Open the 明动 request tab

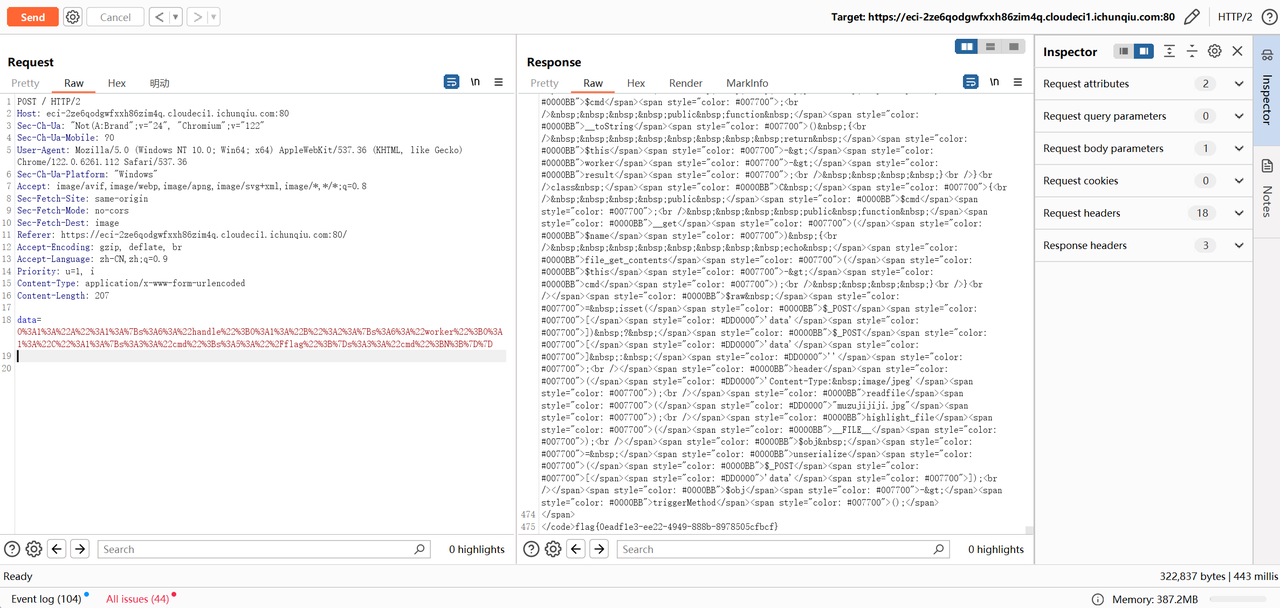coord(159,83)
